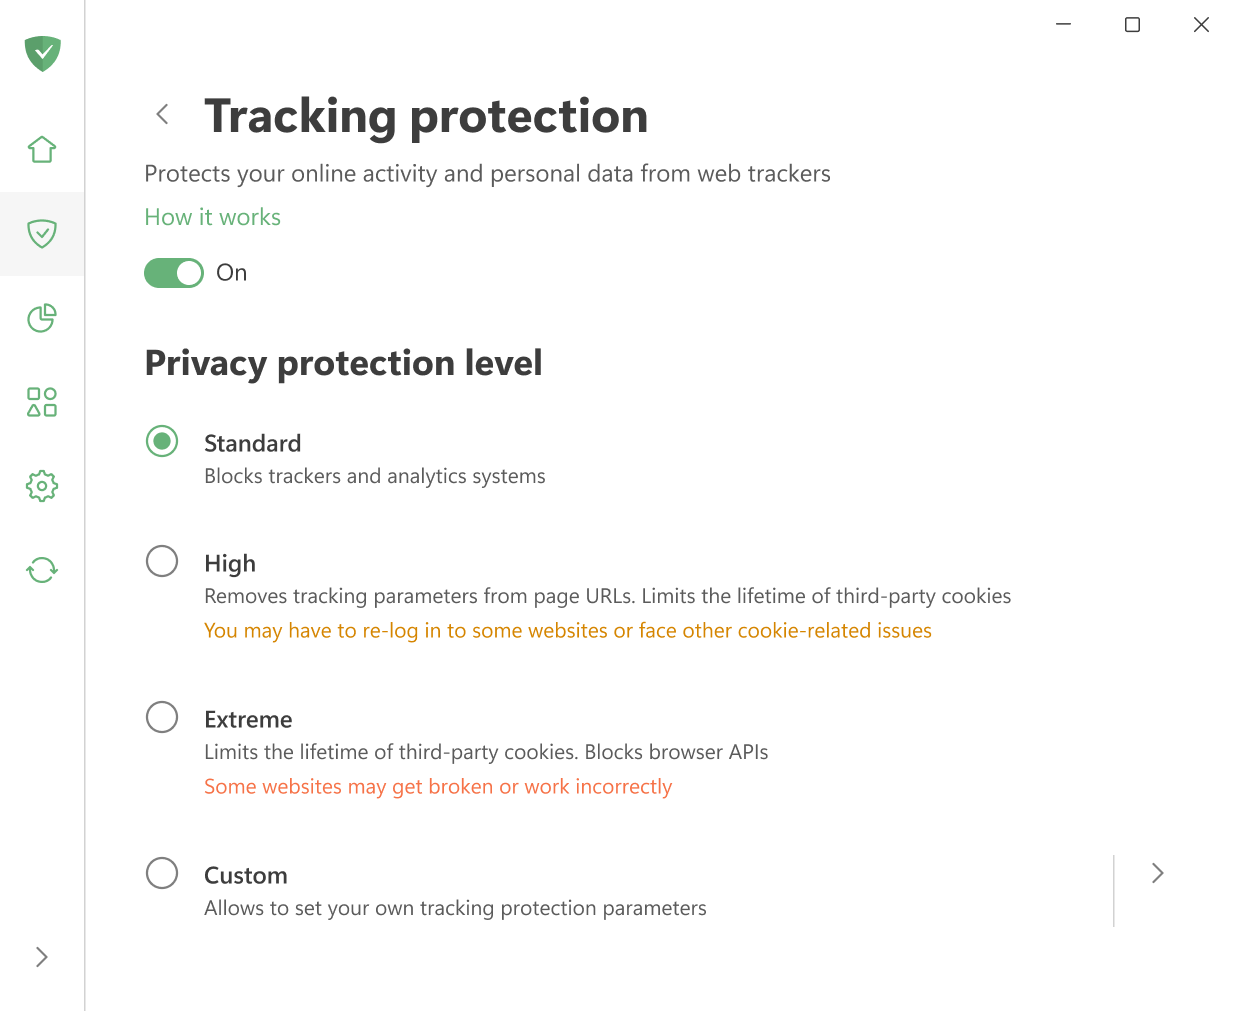Run the Update tool from sidebar
Viewport: 1236px width, 1011px height.
click(x=42, y=569)
